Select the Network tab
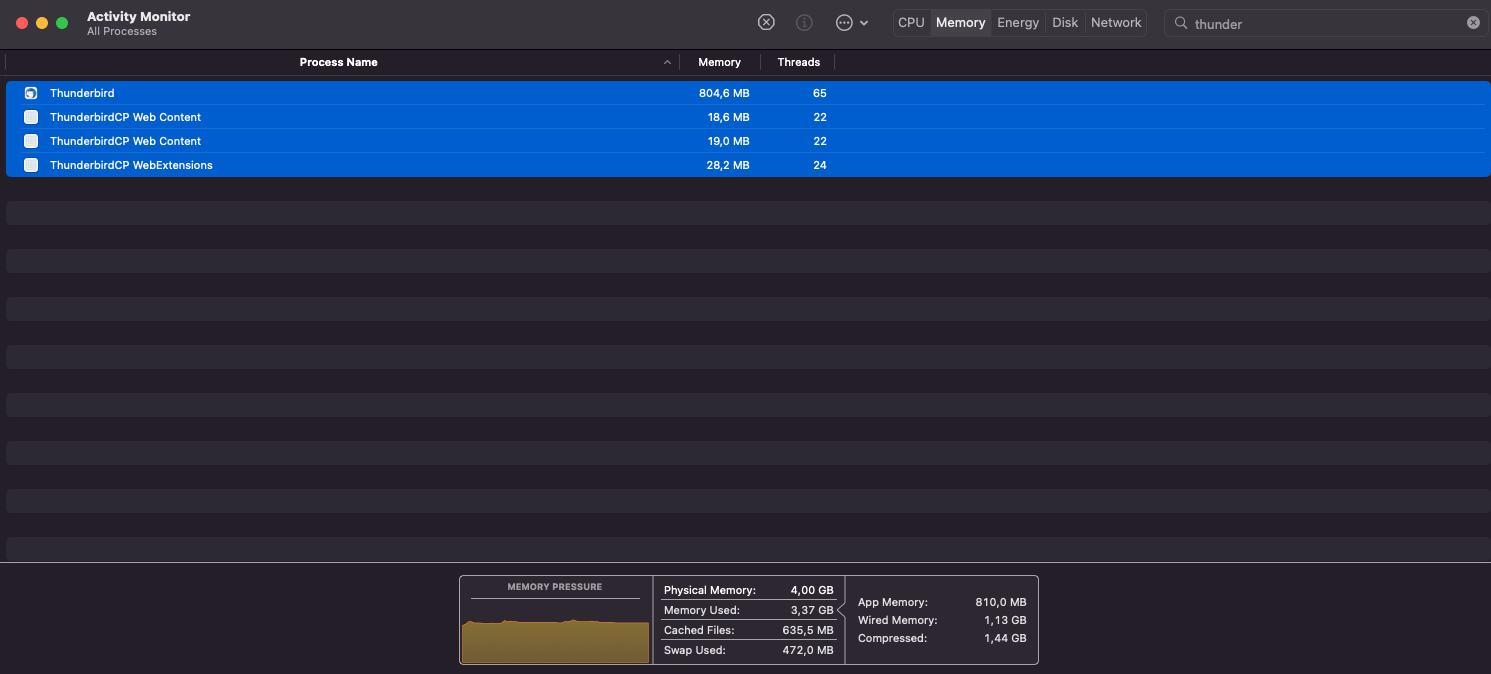1491x674 pixels. click(x=1116, y=23)
